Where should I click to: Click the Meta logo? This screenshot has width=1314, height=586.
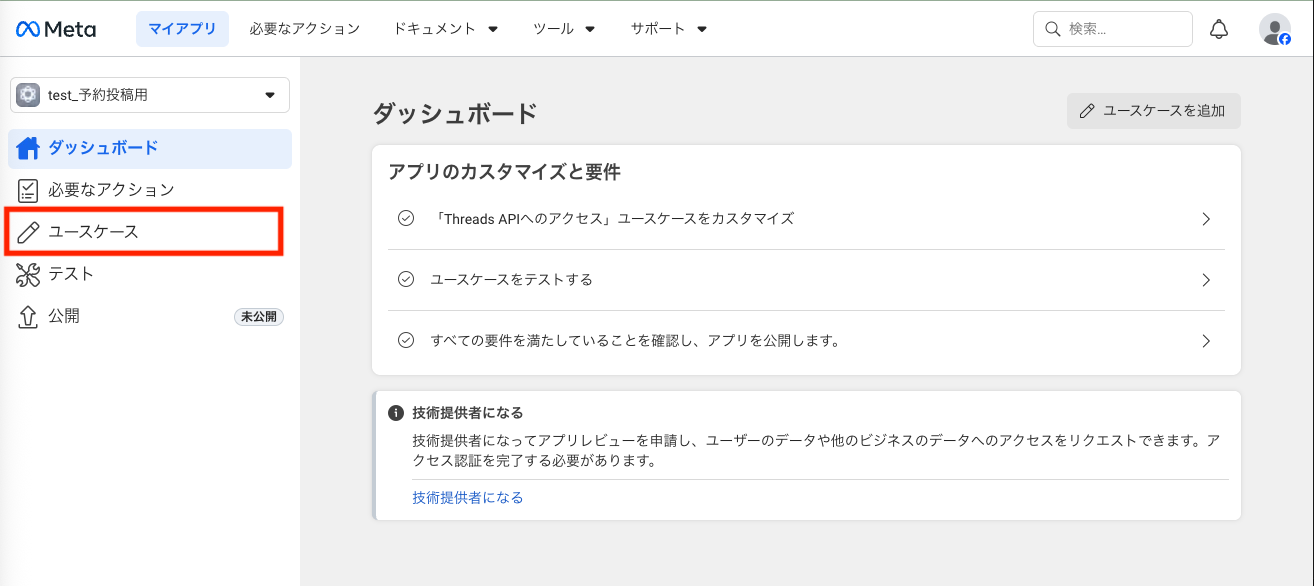point(56,29)
